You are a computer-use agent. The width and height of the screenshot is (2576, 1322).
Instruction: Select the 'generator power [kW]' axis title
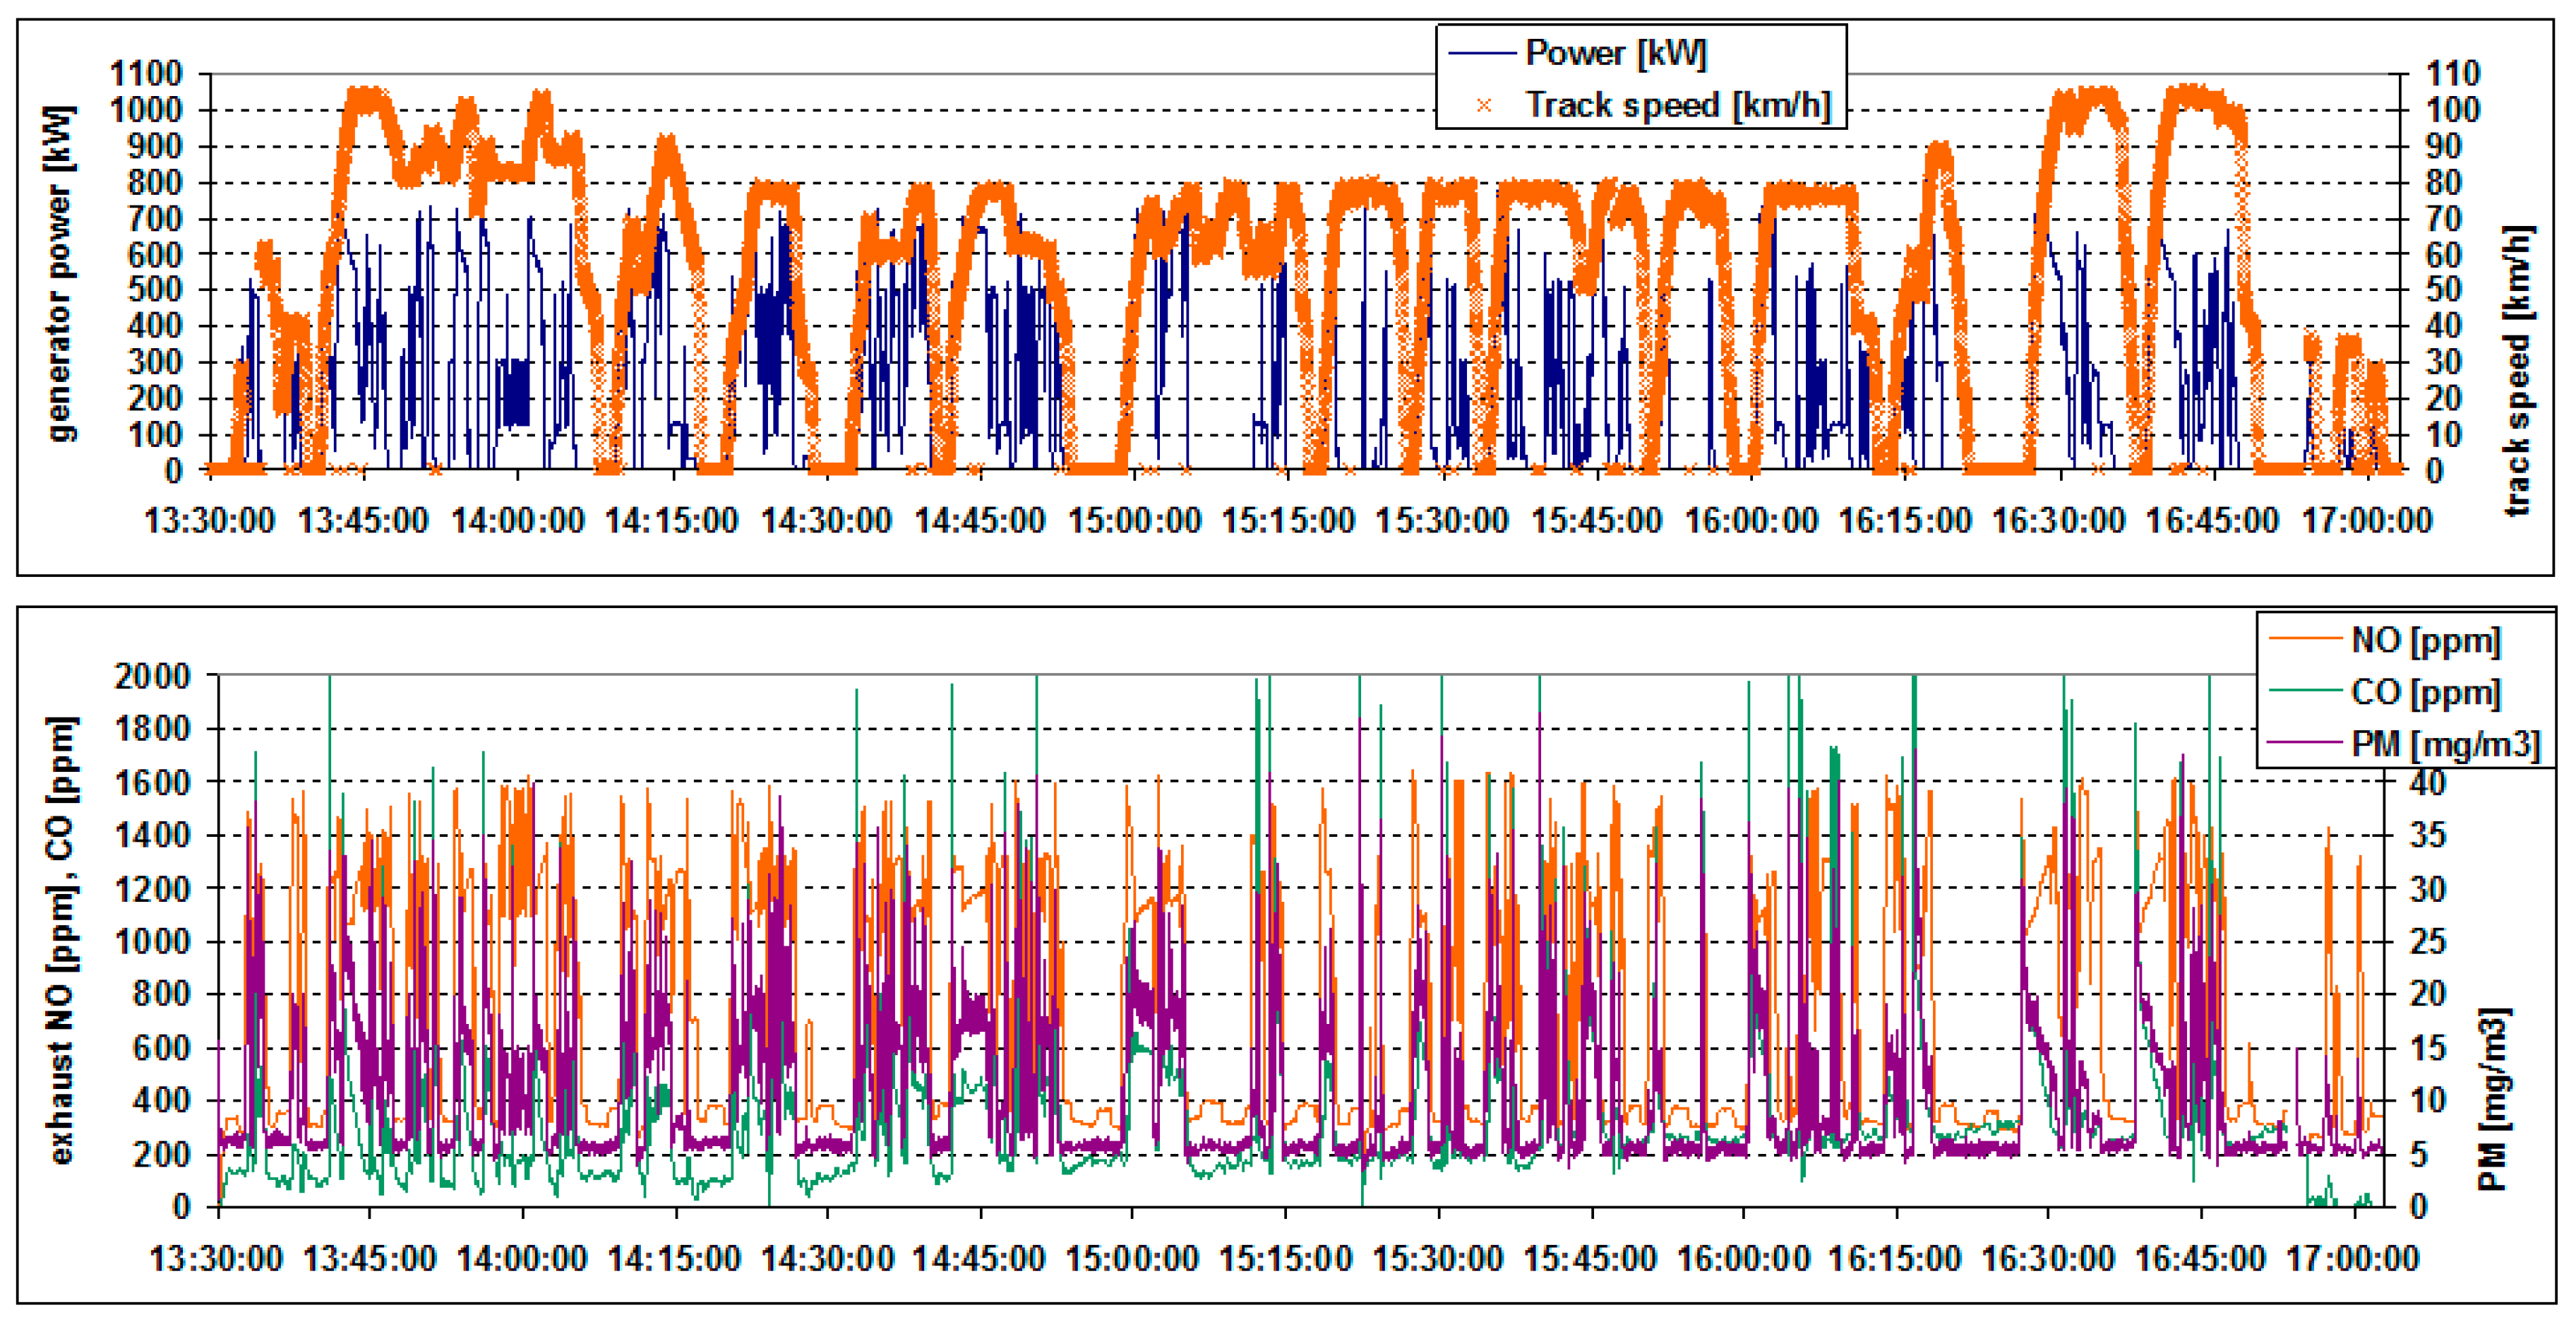[x=61, y=273]
